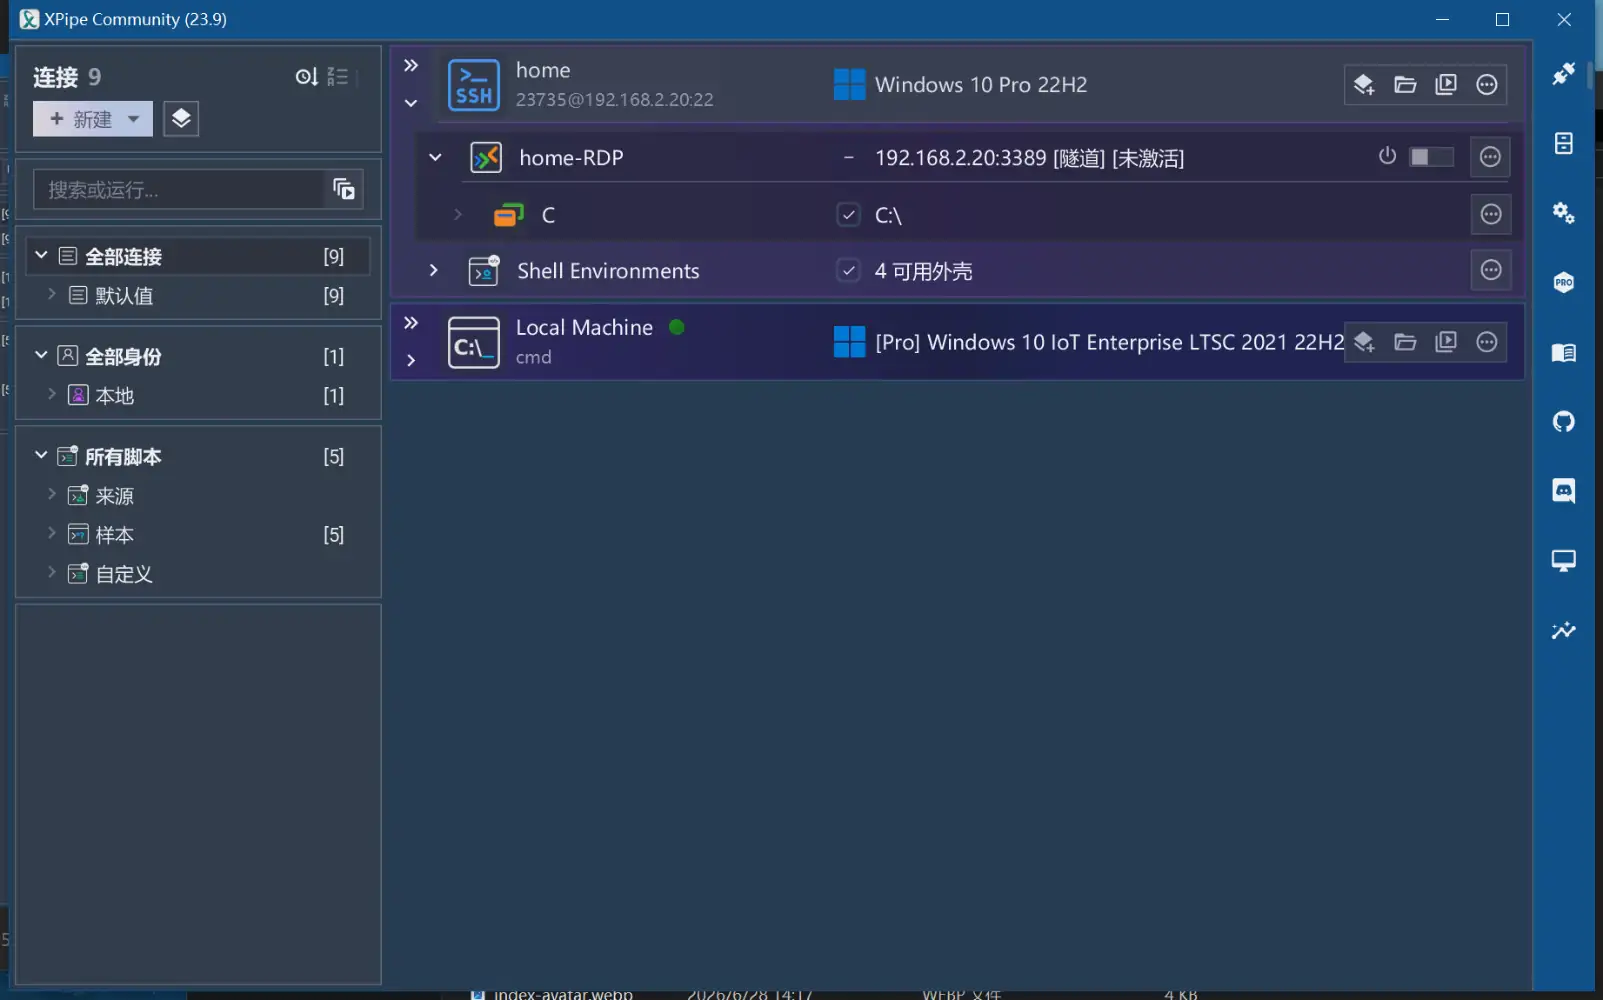Expand the 本地 identity subcategory
The image size is (1603, 1000).
52,394
